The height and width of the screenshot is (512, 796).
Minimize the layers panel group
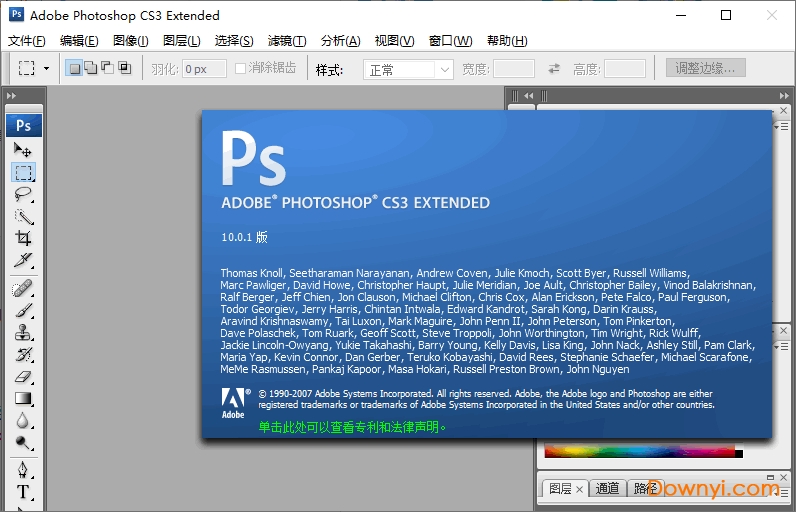click(x=771, y=477)
